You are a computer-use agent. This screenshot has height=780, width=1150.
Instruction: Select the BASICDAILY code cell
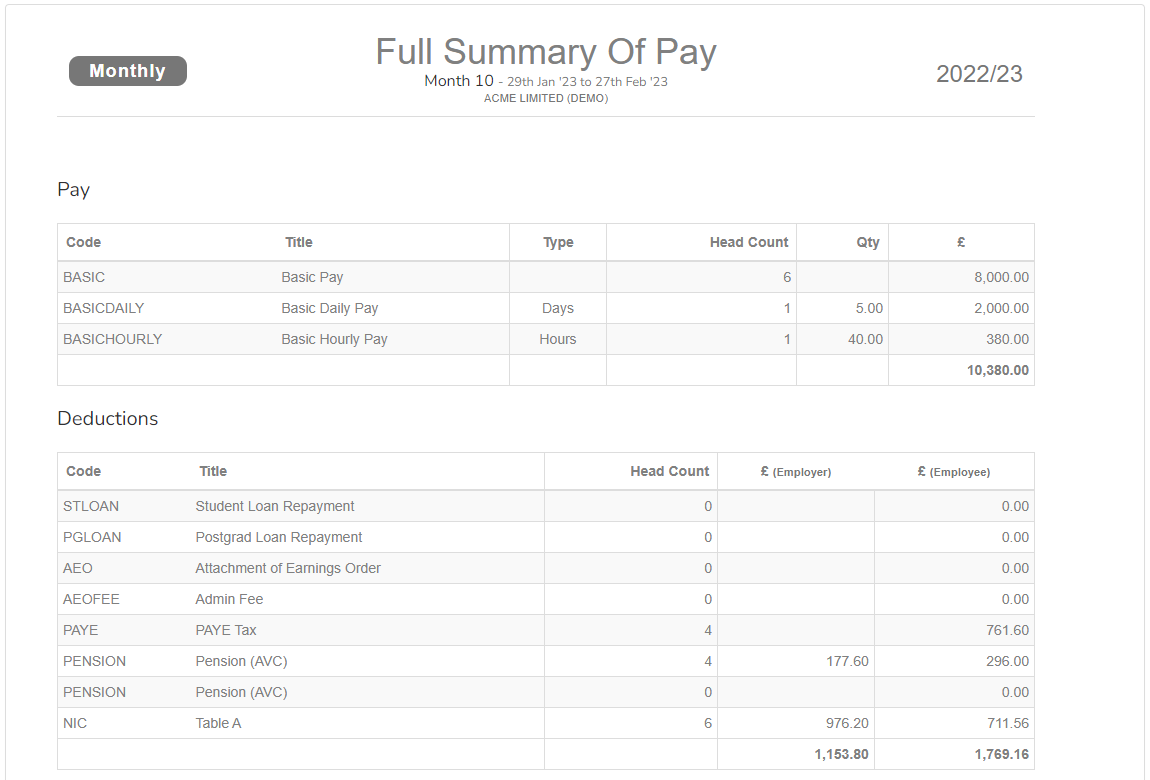point(103,308)
